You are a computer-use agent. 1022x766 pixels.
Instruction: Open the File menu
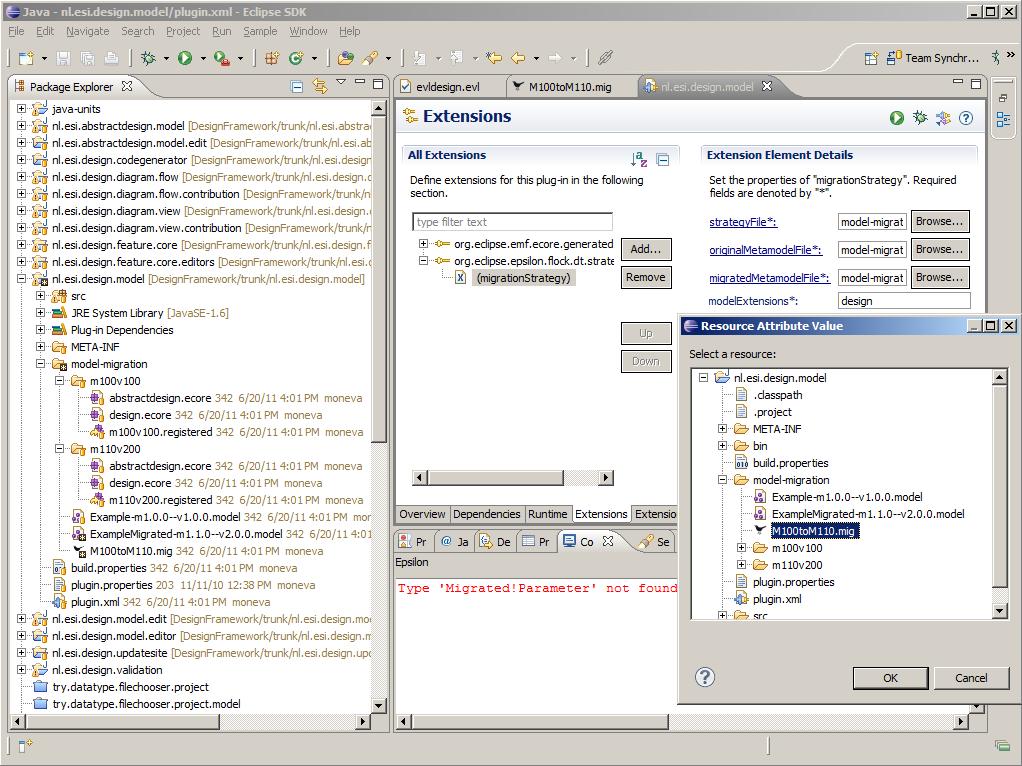click(16, 31)
